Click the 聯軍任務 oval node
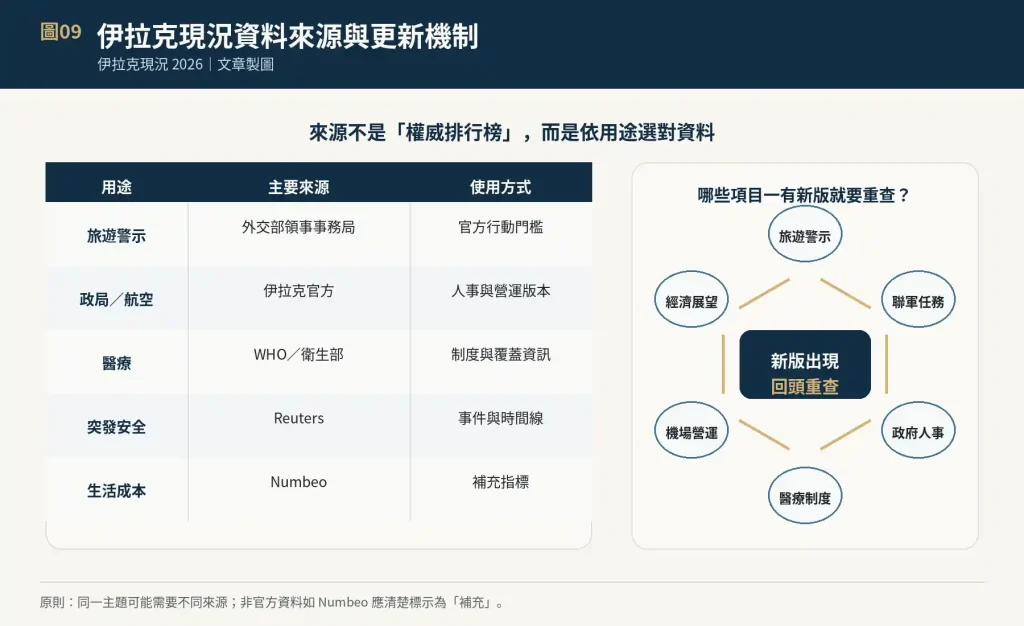 pyautogui.click(x=918, y=300)
